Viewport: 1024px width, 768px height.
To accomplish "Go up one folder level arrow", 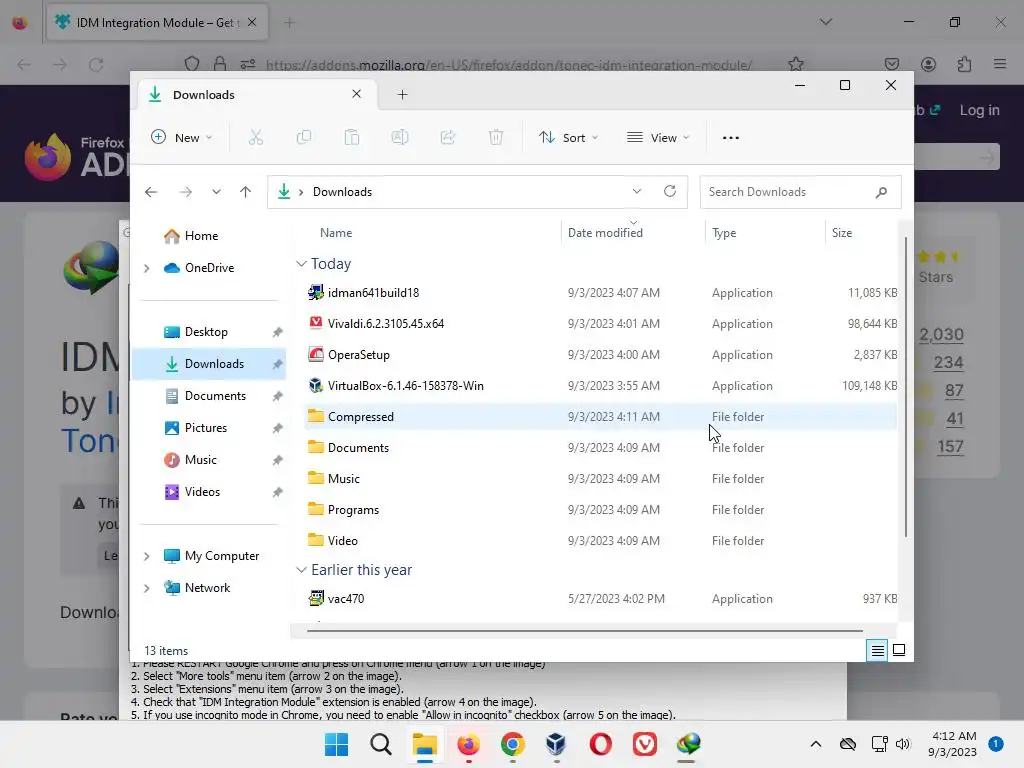I will pyautogui.click(x=246, y=192).
